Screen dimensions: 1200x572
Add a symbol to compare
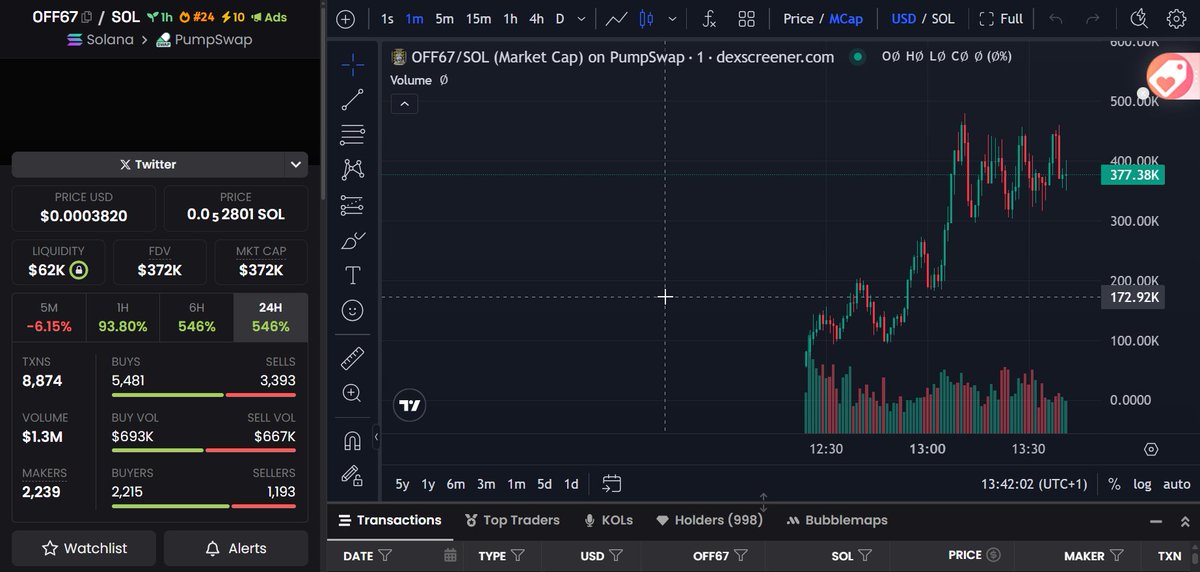tap(345, 19)
